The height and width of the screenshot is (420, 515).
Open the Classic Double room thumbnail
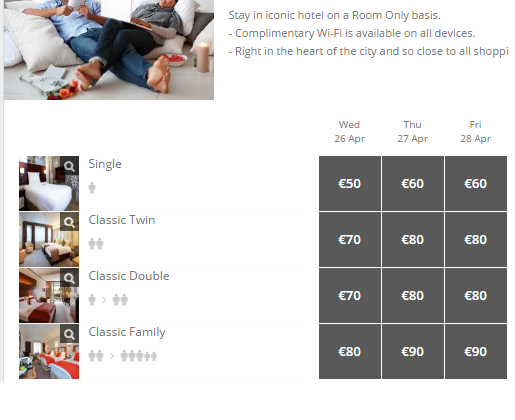click(x=49, y=295)
